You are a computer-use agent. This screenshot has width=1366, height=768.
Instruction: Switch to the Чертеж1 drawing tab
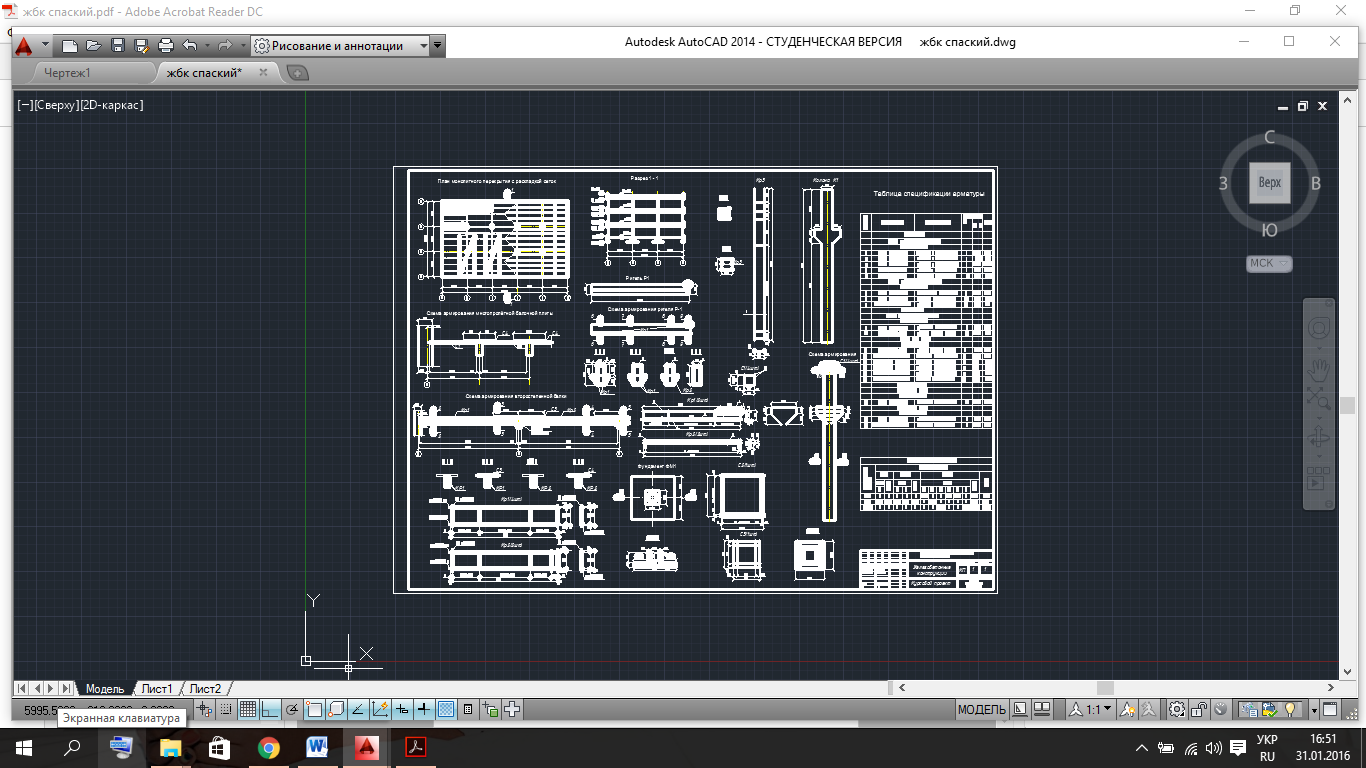click(68, 73)
